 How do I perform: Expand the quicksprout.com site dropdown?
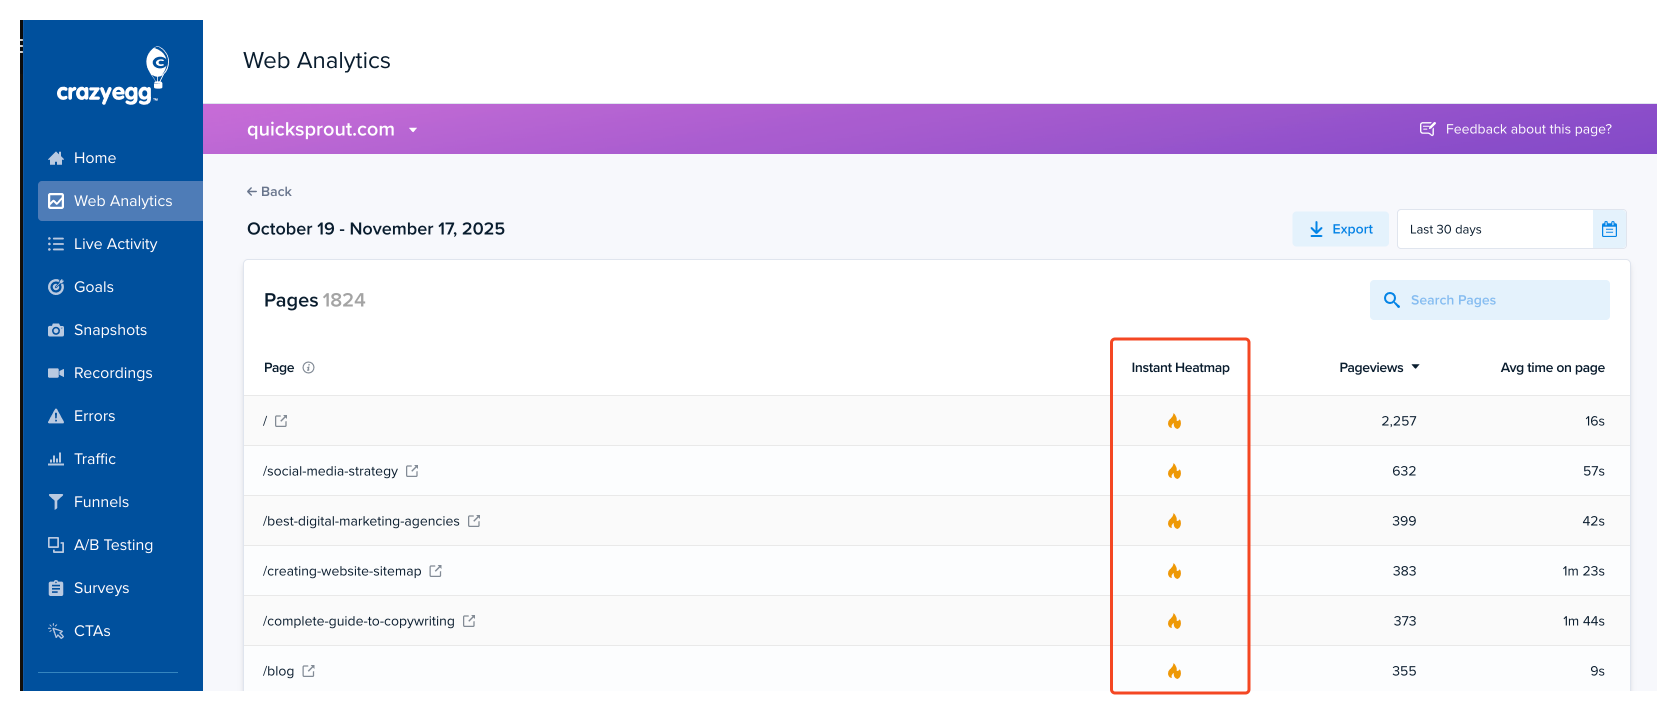click(412, 130)
